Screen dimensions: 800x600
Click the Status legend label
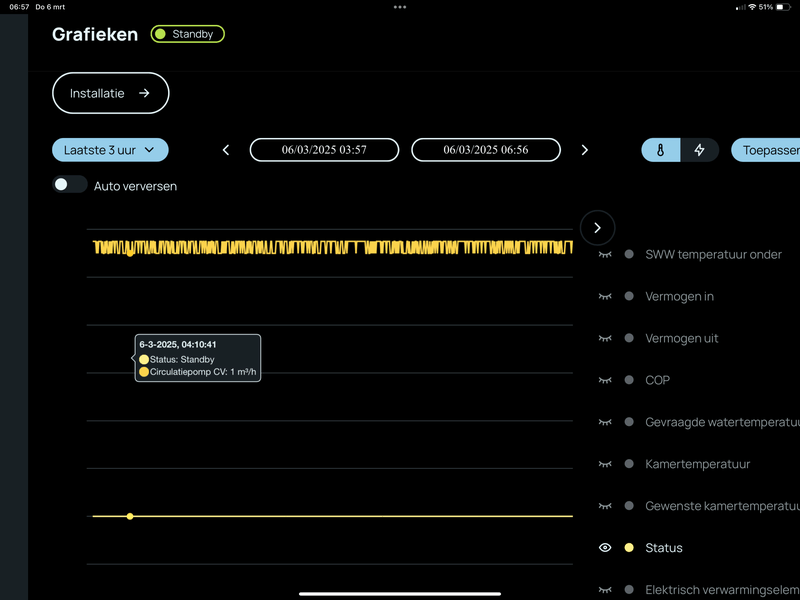click(664, 547)
